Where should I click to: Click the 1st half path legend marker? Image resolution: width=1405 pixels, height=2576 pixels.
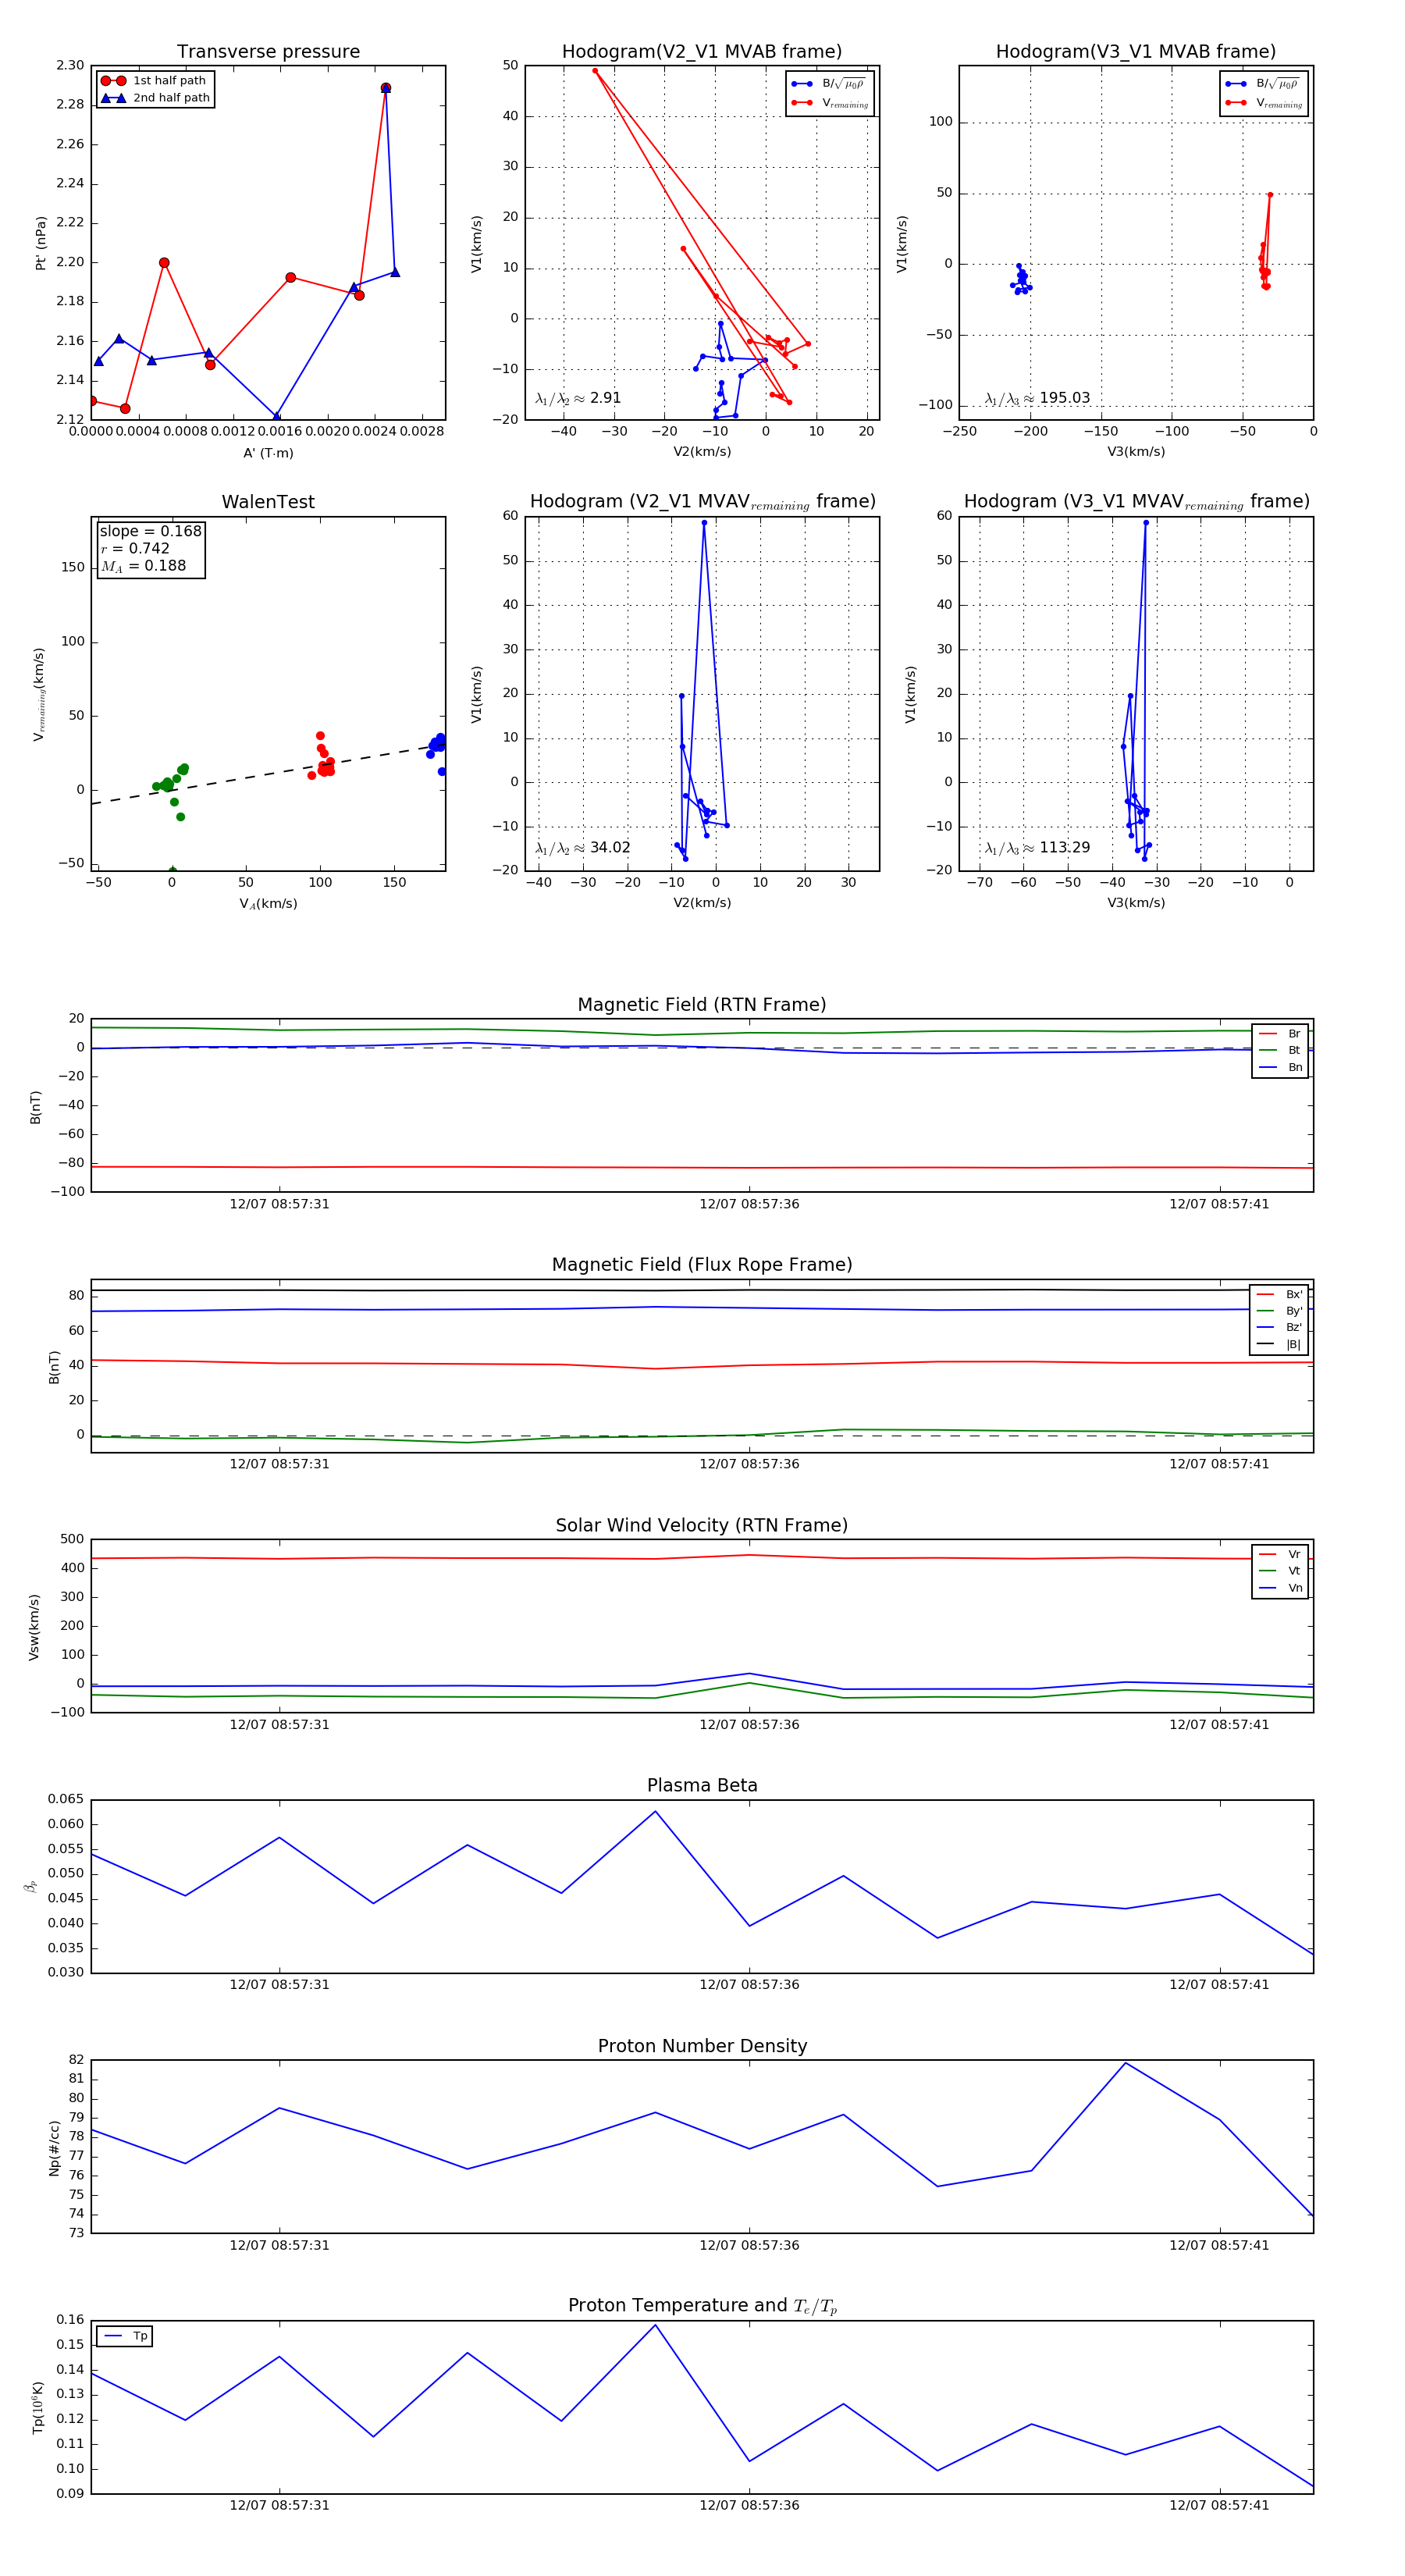[x=113, y=81]
